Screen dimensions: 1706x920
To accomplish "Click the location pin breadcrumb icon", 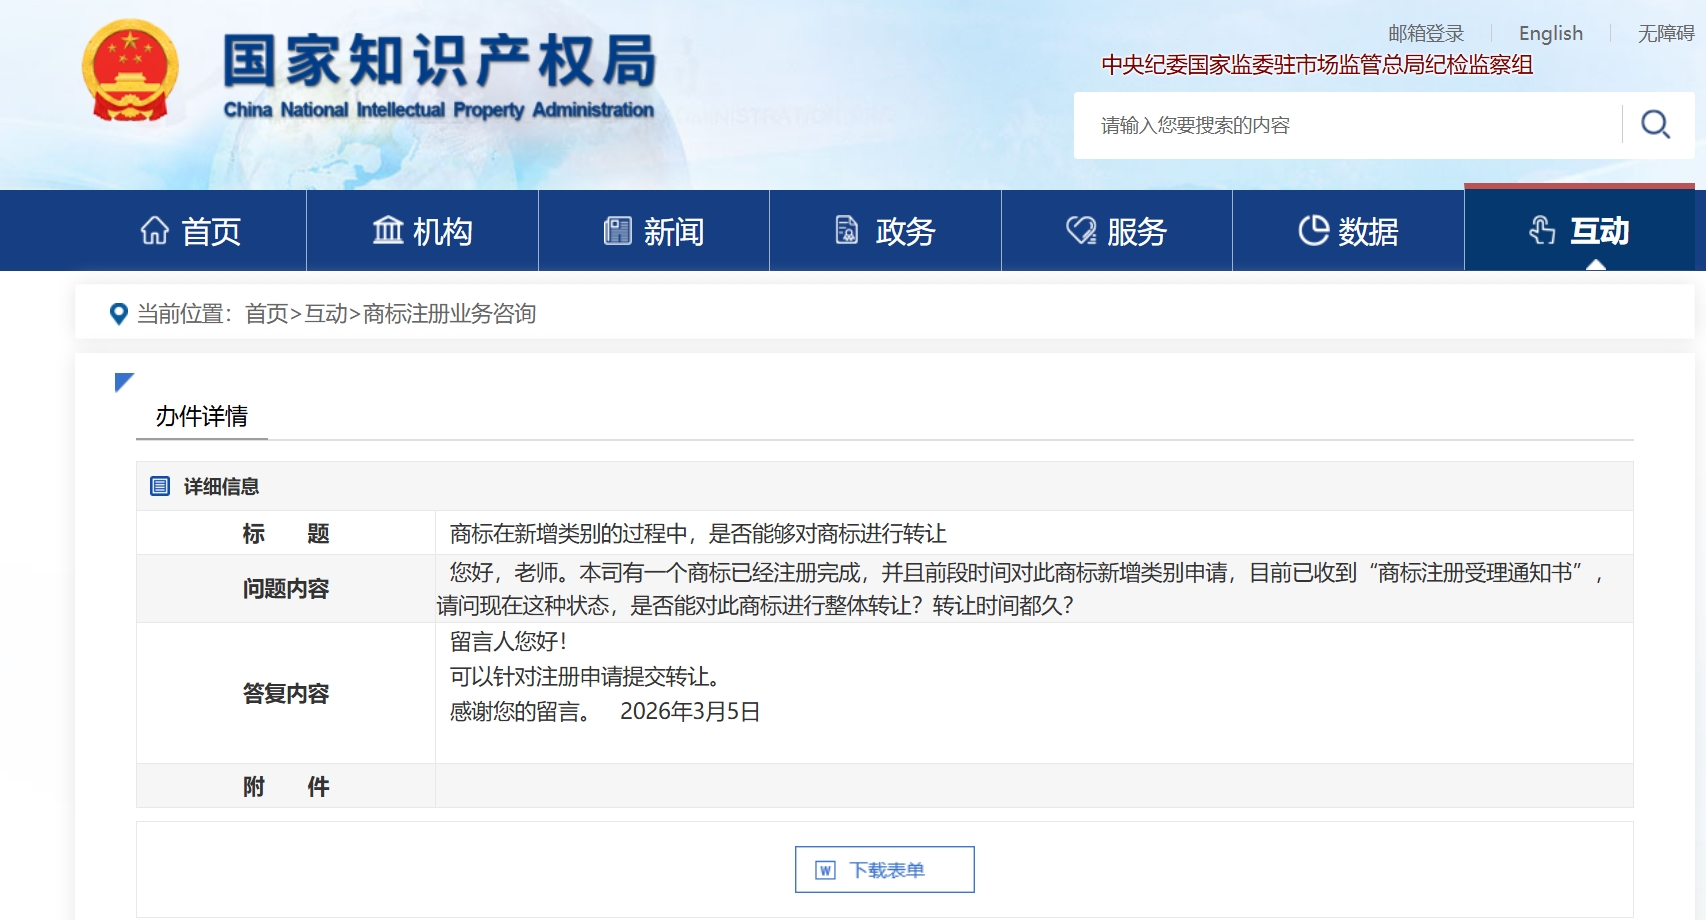I will [118, 314].
